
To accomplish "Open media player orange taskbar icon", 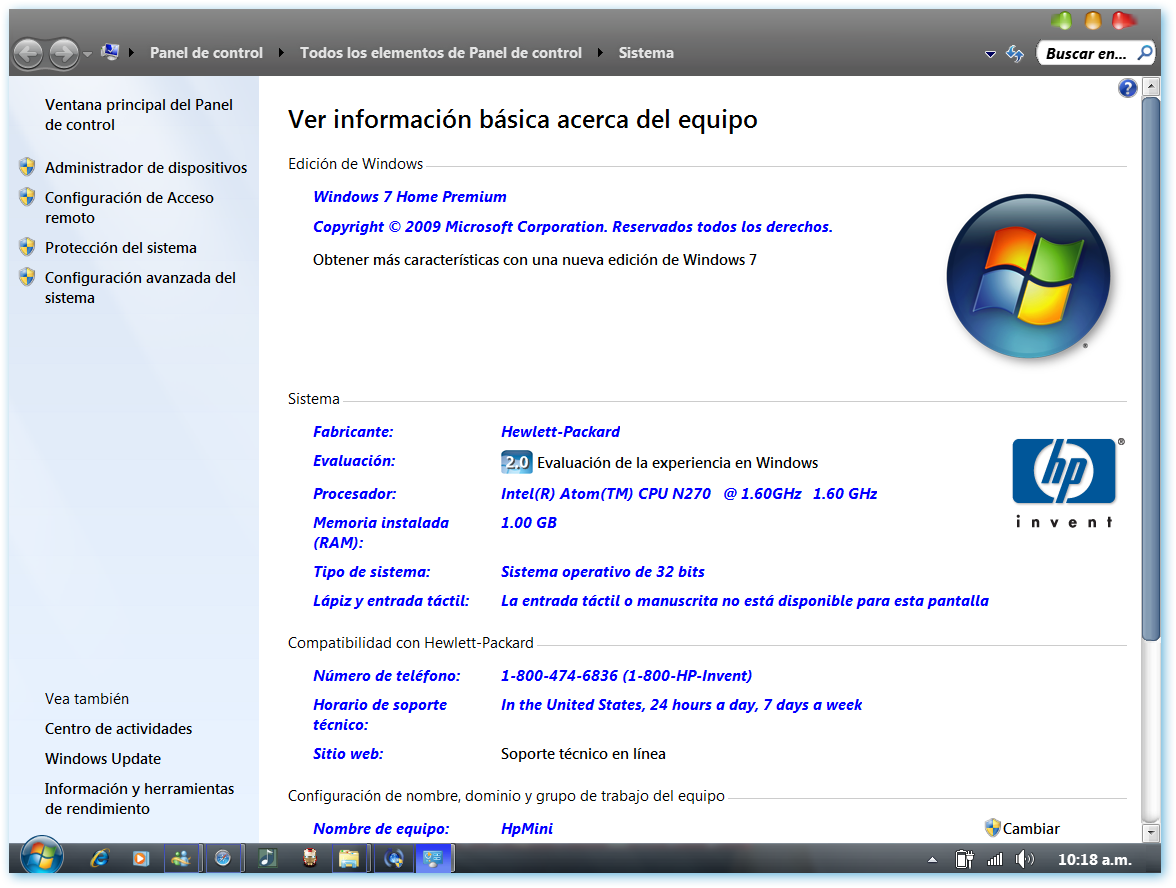I will click(x=140, y=858).
